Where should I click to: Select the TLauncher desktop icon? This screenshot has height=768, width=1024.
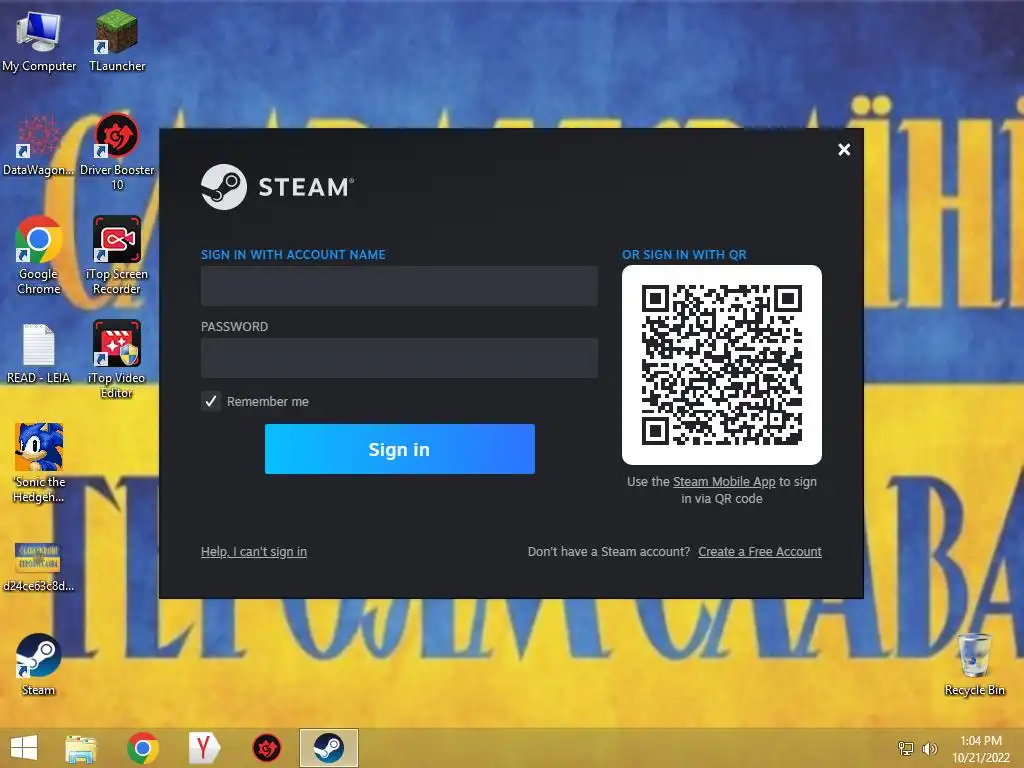point(117,41)
